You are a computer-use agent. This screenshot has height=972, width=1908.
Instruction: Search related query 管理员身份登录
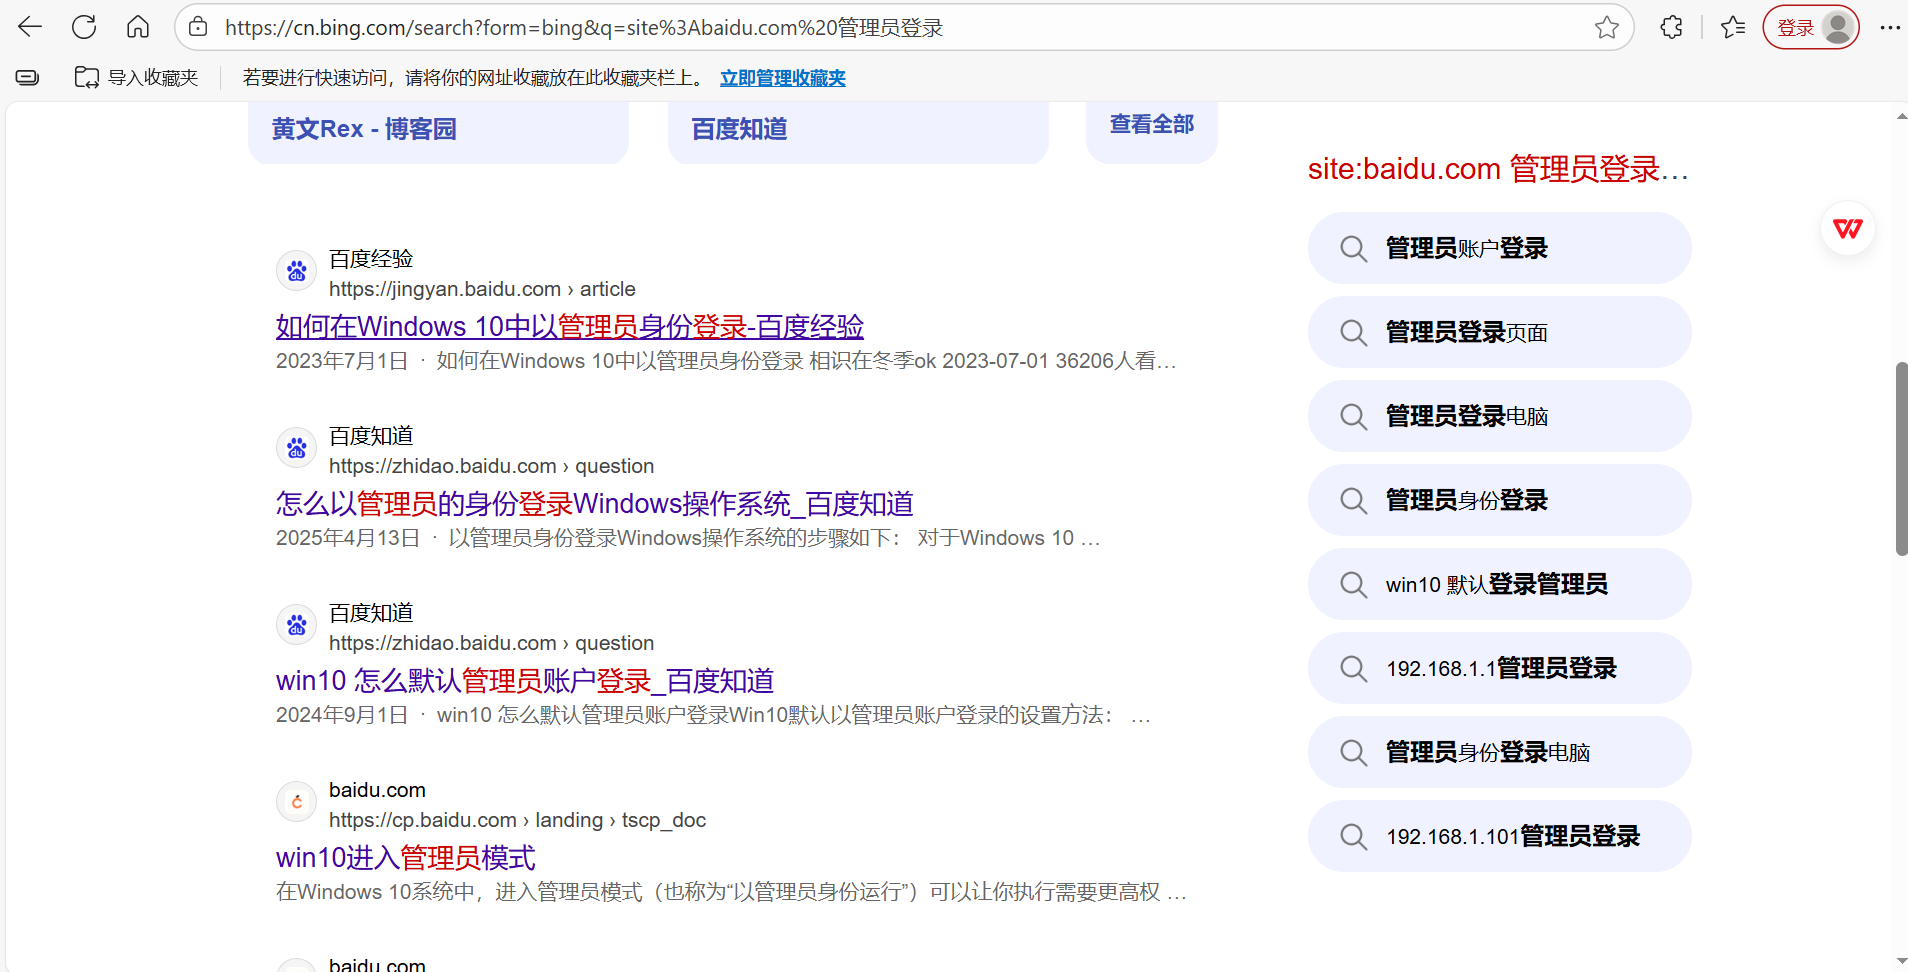[x=1499, y=500]
